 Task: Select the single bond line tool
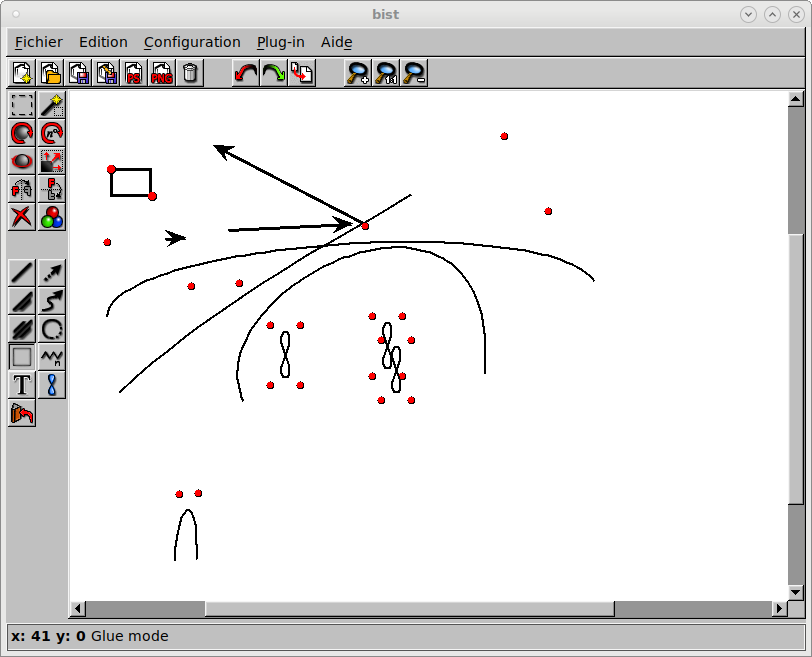pyautogui.click(x=22, y=273)
